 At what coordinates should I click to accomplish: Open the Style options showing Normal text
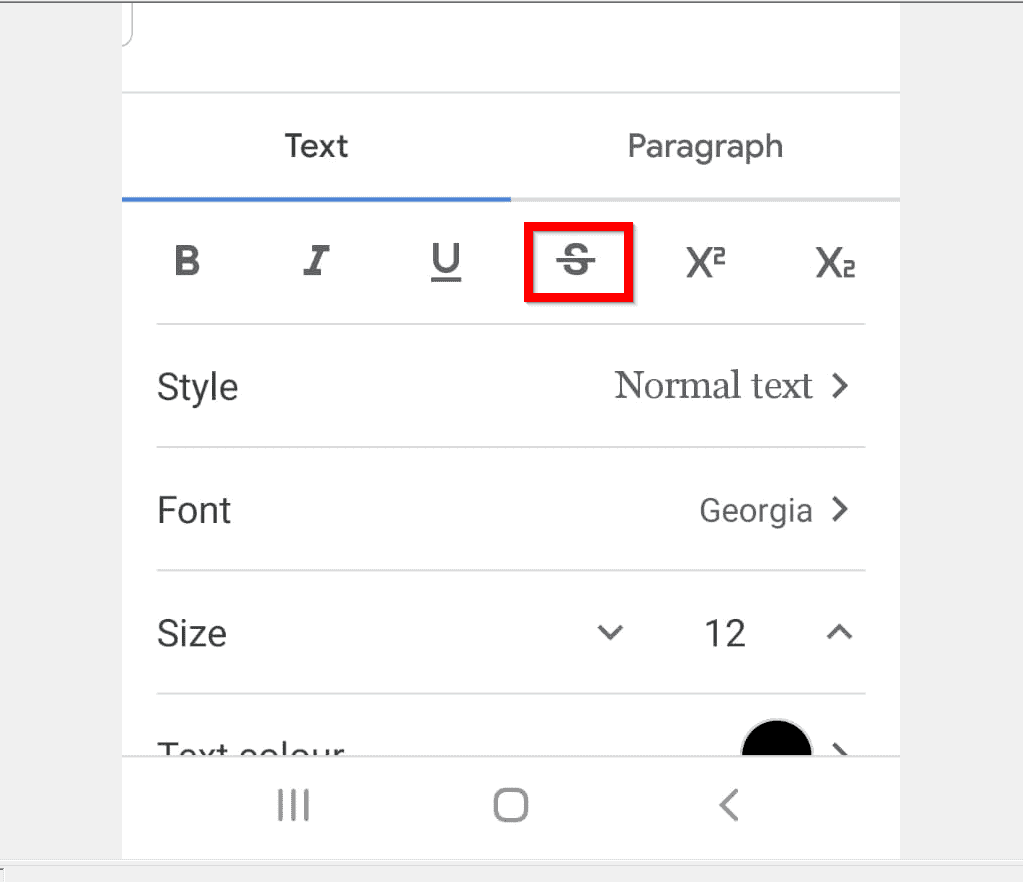click(x=510, y=387)
